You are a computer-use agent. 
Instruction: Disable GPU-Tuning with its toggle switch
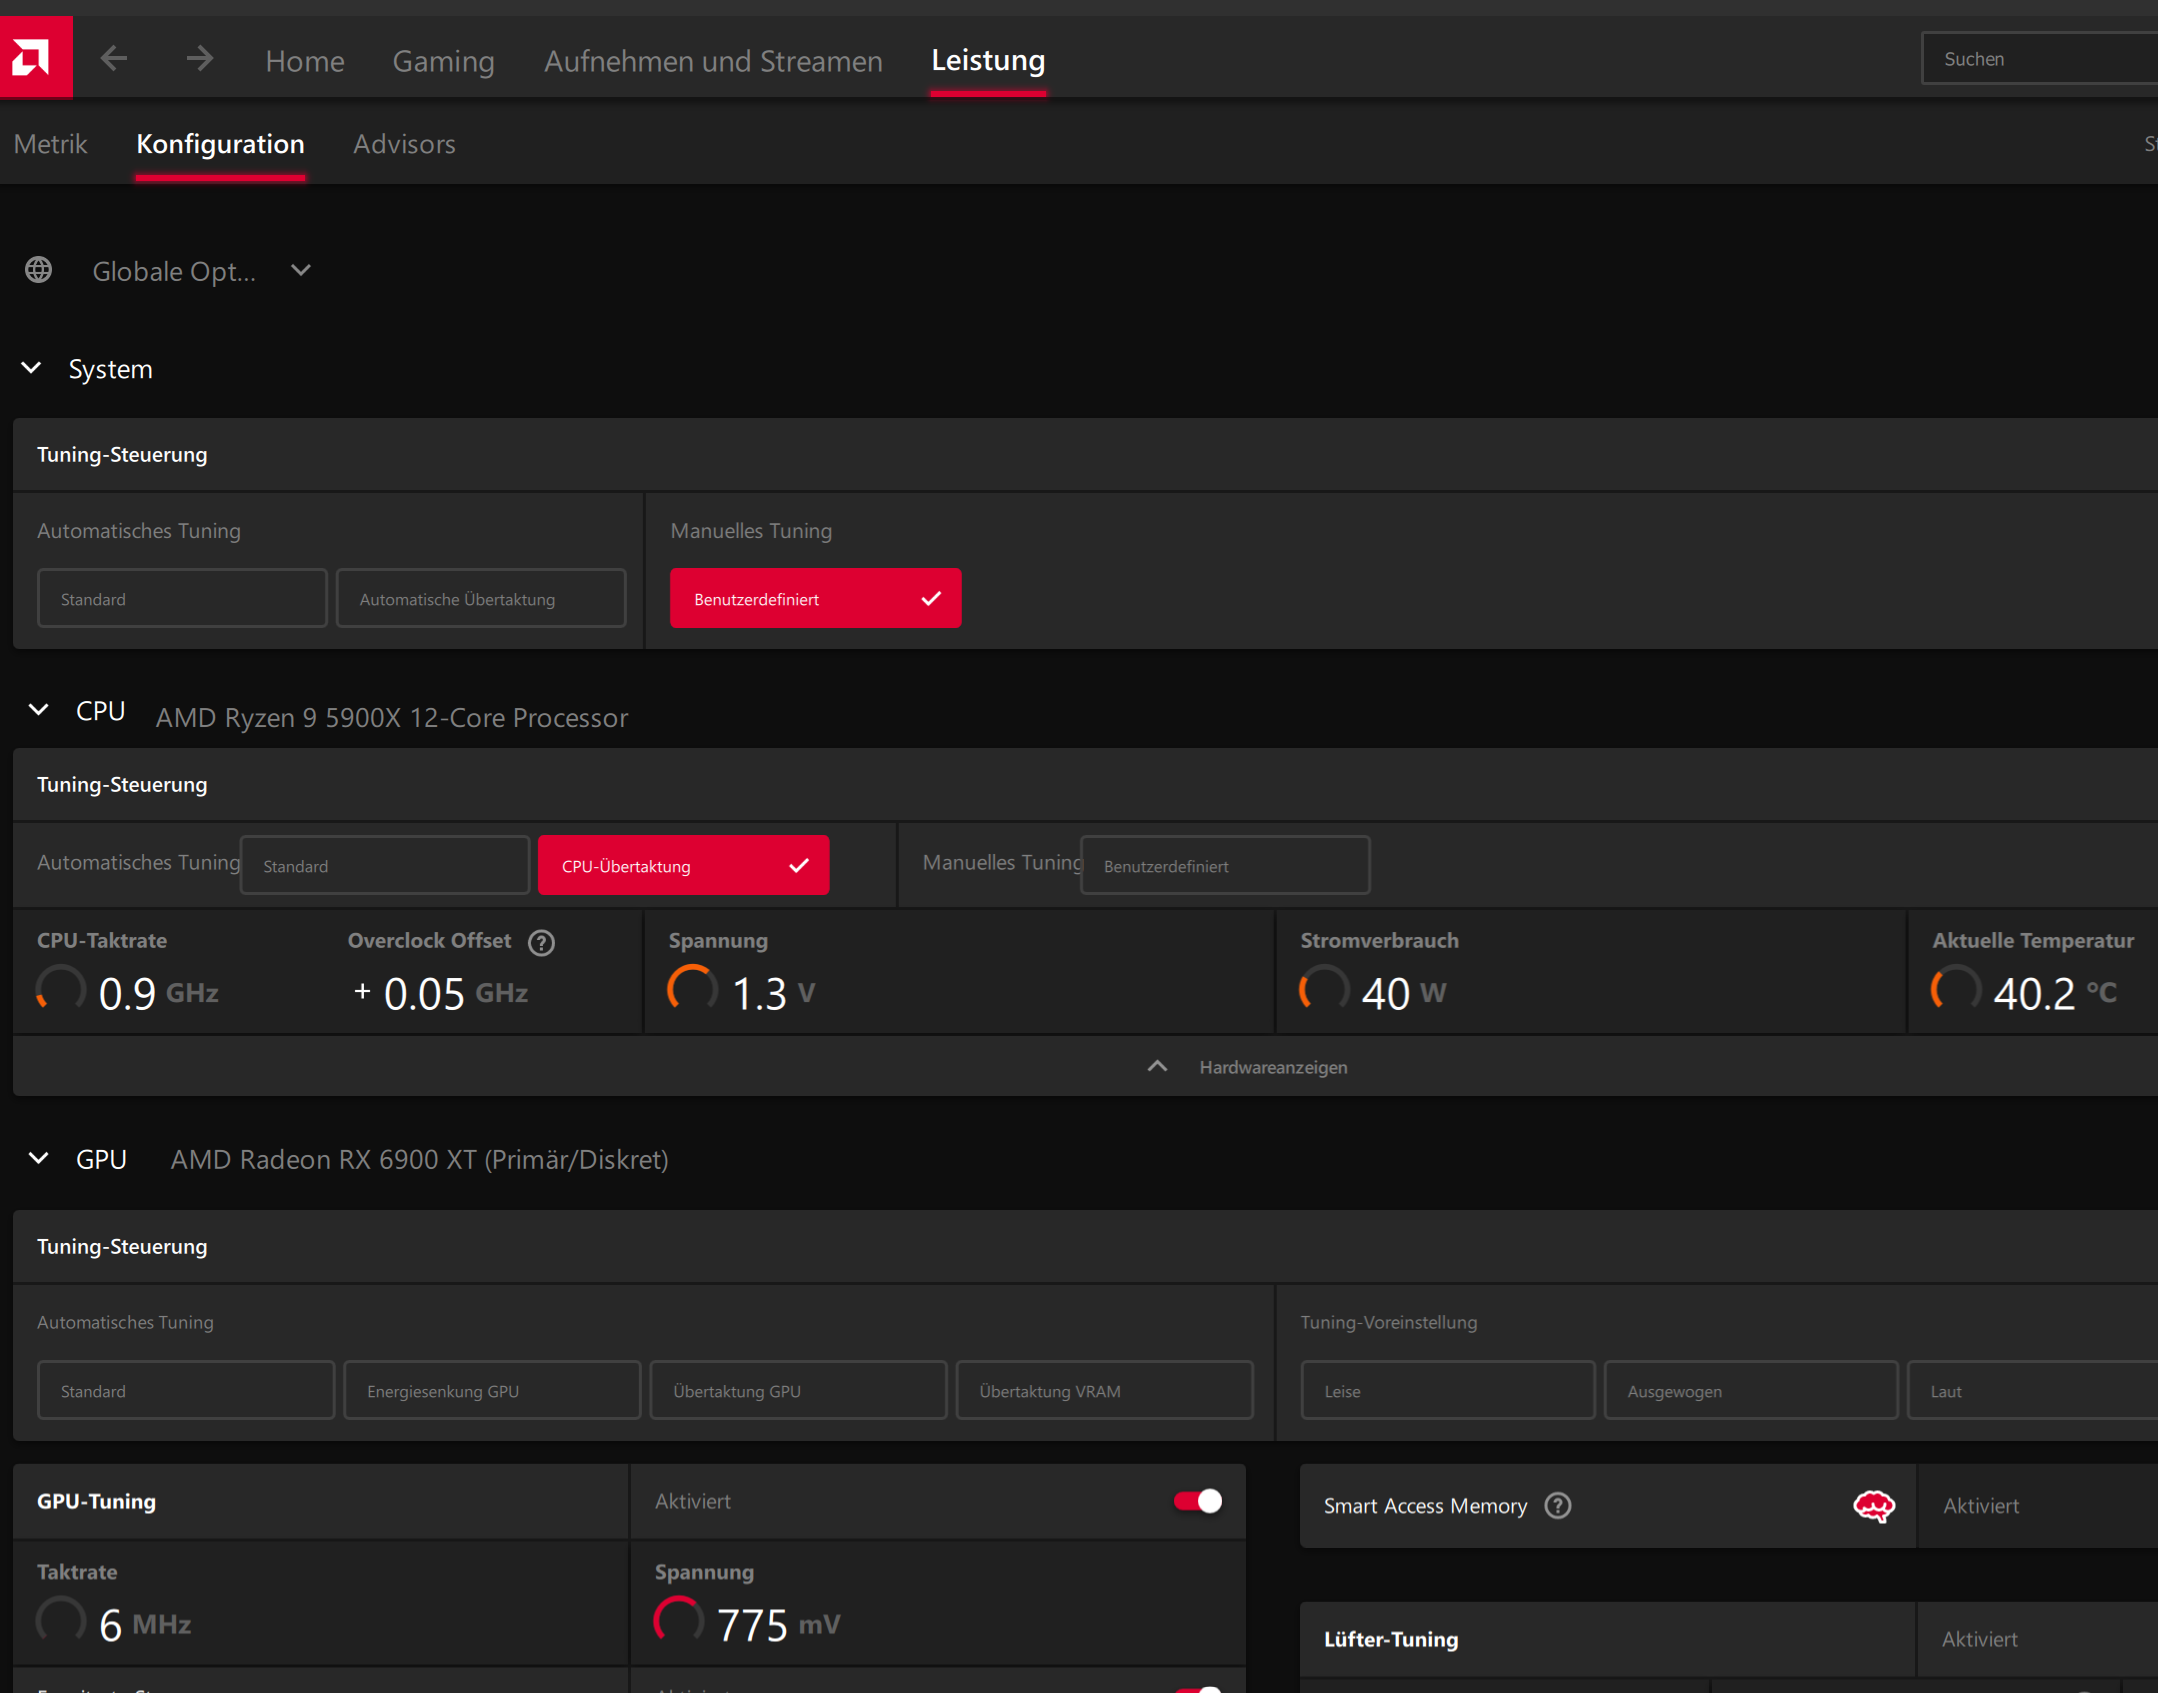pos(1196,1500)
